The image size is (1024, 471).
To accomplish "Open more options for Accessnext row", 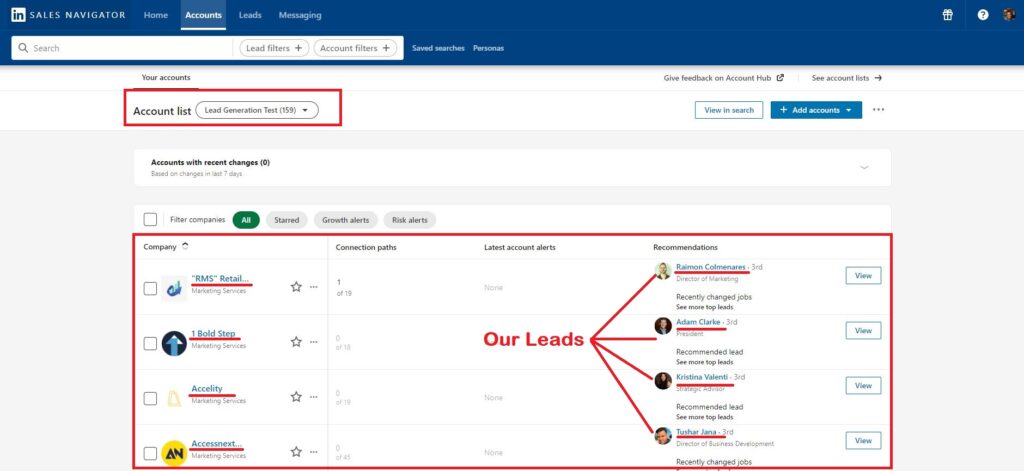I will [x=313, y=451].
